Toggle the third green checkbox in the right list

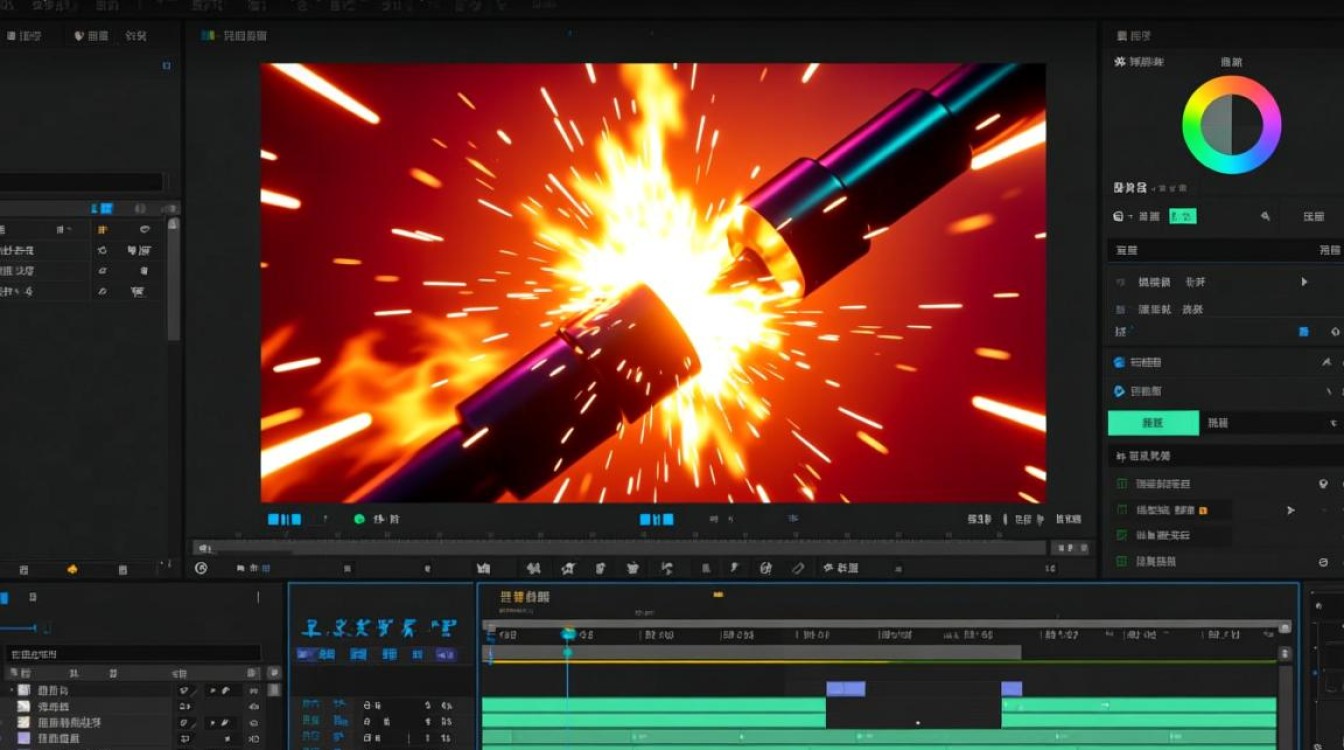(x=1122, y=536)
